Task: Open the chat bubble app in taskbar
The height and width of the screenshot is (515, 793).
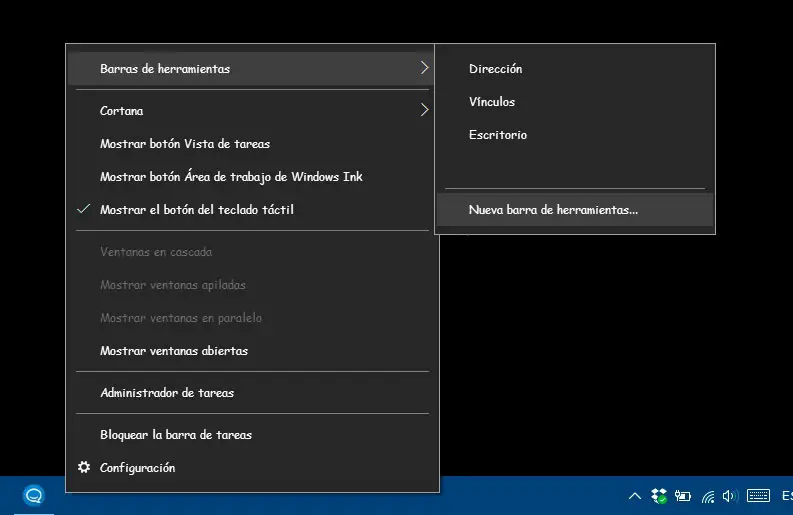Action: (x=34, y=495)
